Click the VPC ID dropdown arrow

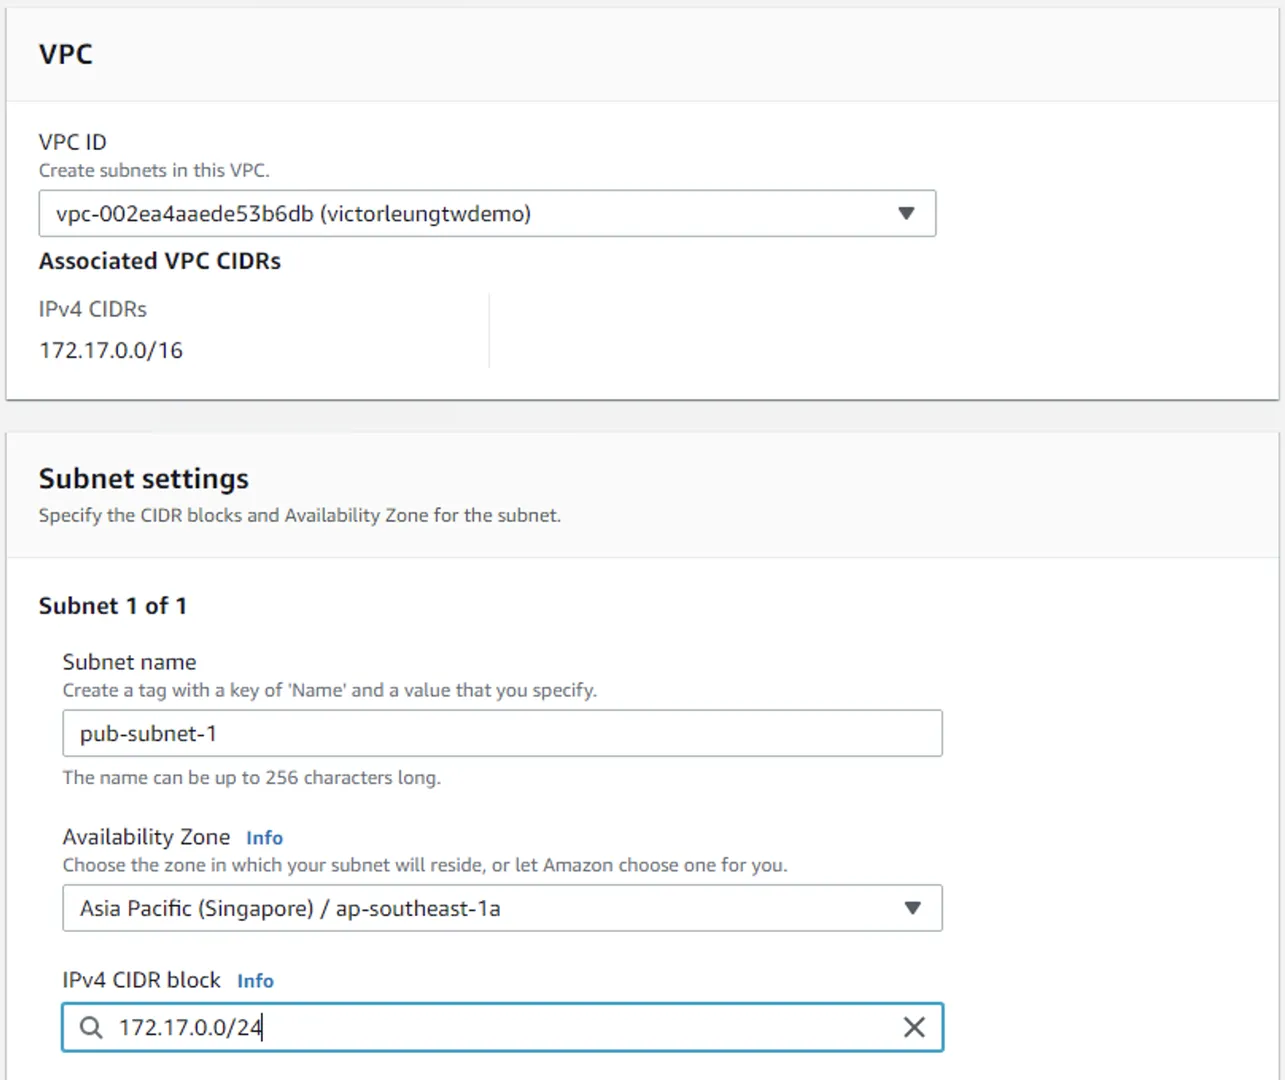click(x=906, y=213)
